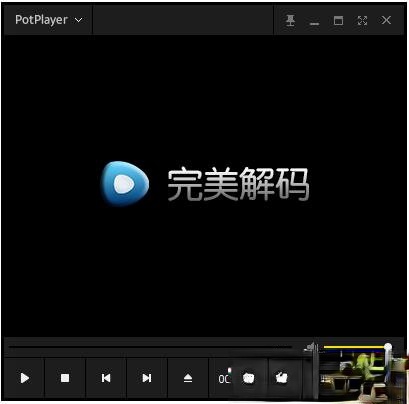Switch to fullscreen mode
This screenshot has width=409, height=404.
tap(362, 20)
